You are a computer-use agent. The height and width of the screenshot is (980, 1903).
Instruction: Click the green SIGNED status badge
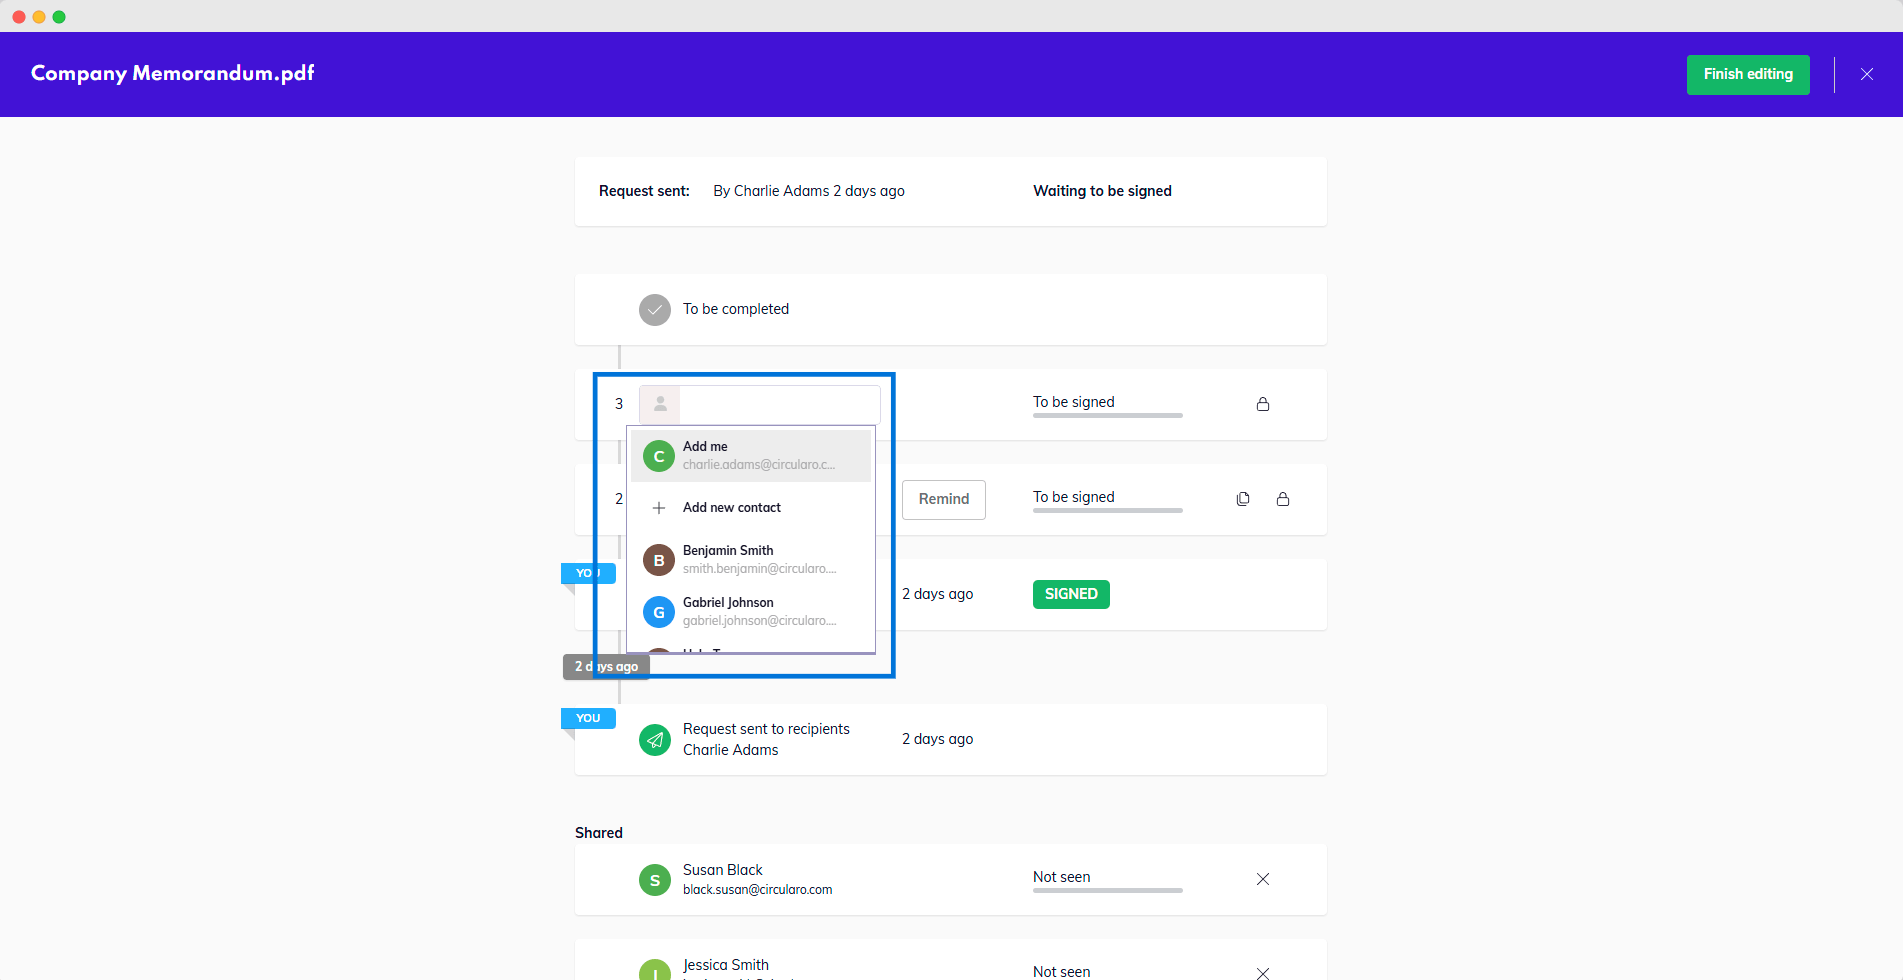(x=1070, y=594)
